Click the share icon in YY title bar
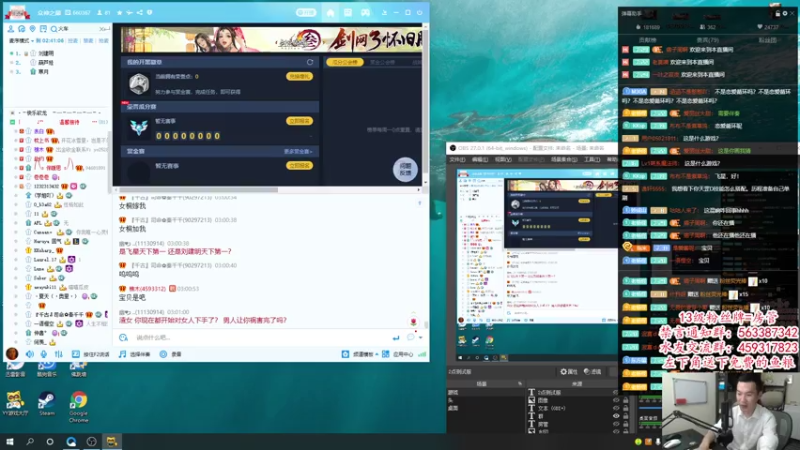 139,12
